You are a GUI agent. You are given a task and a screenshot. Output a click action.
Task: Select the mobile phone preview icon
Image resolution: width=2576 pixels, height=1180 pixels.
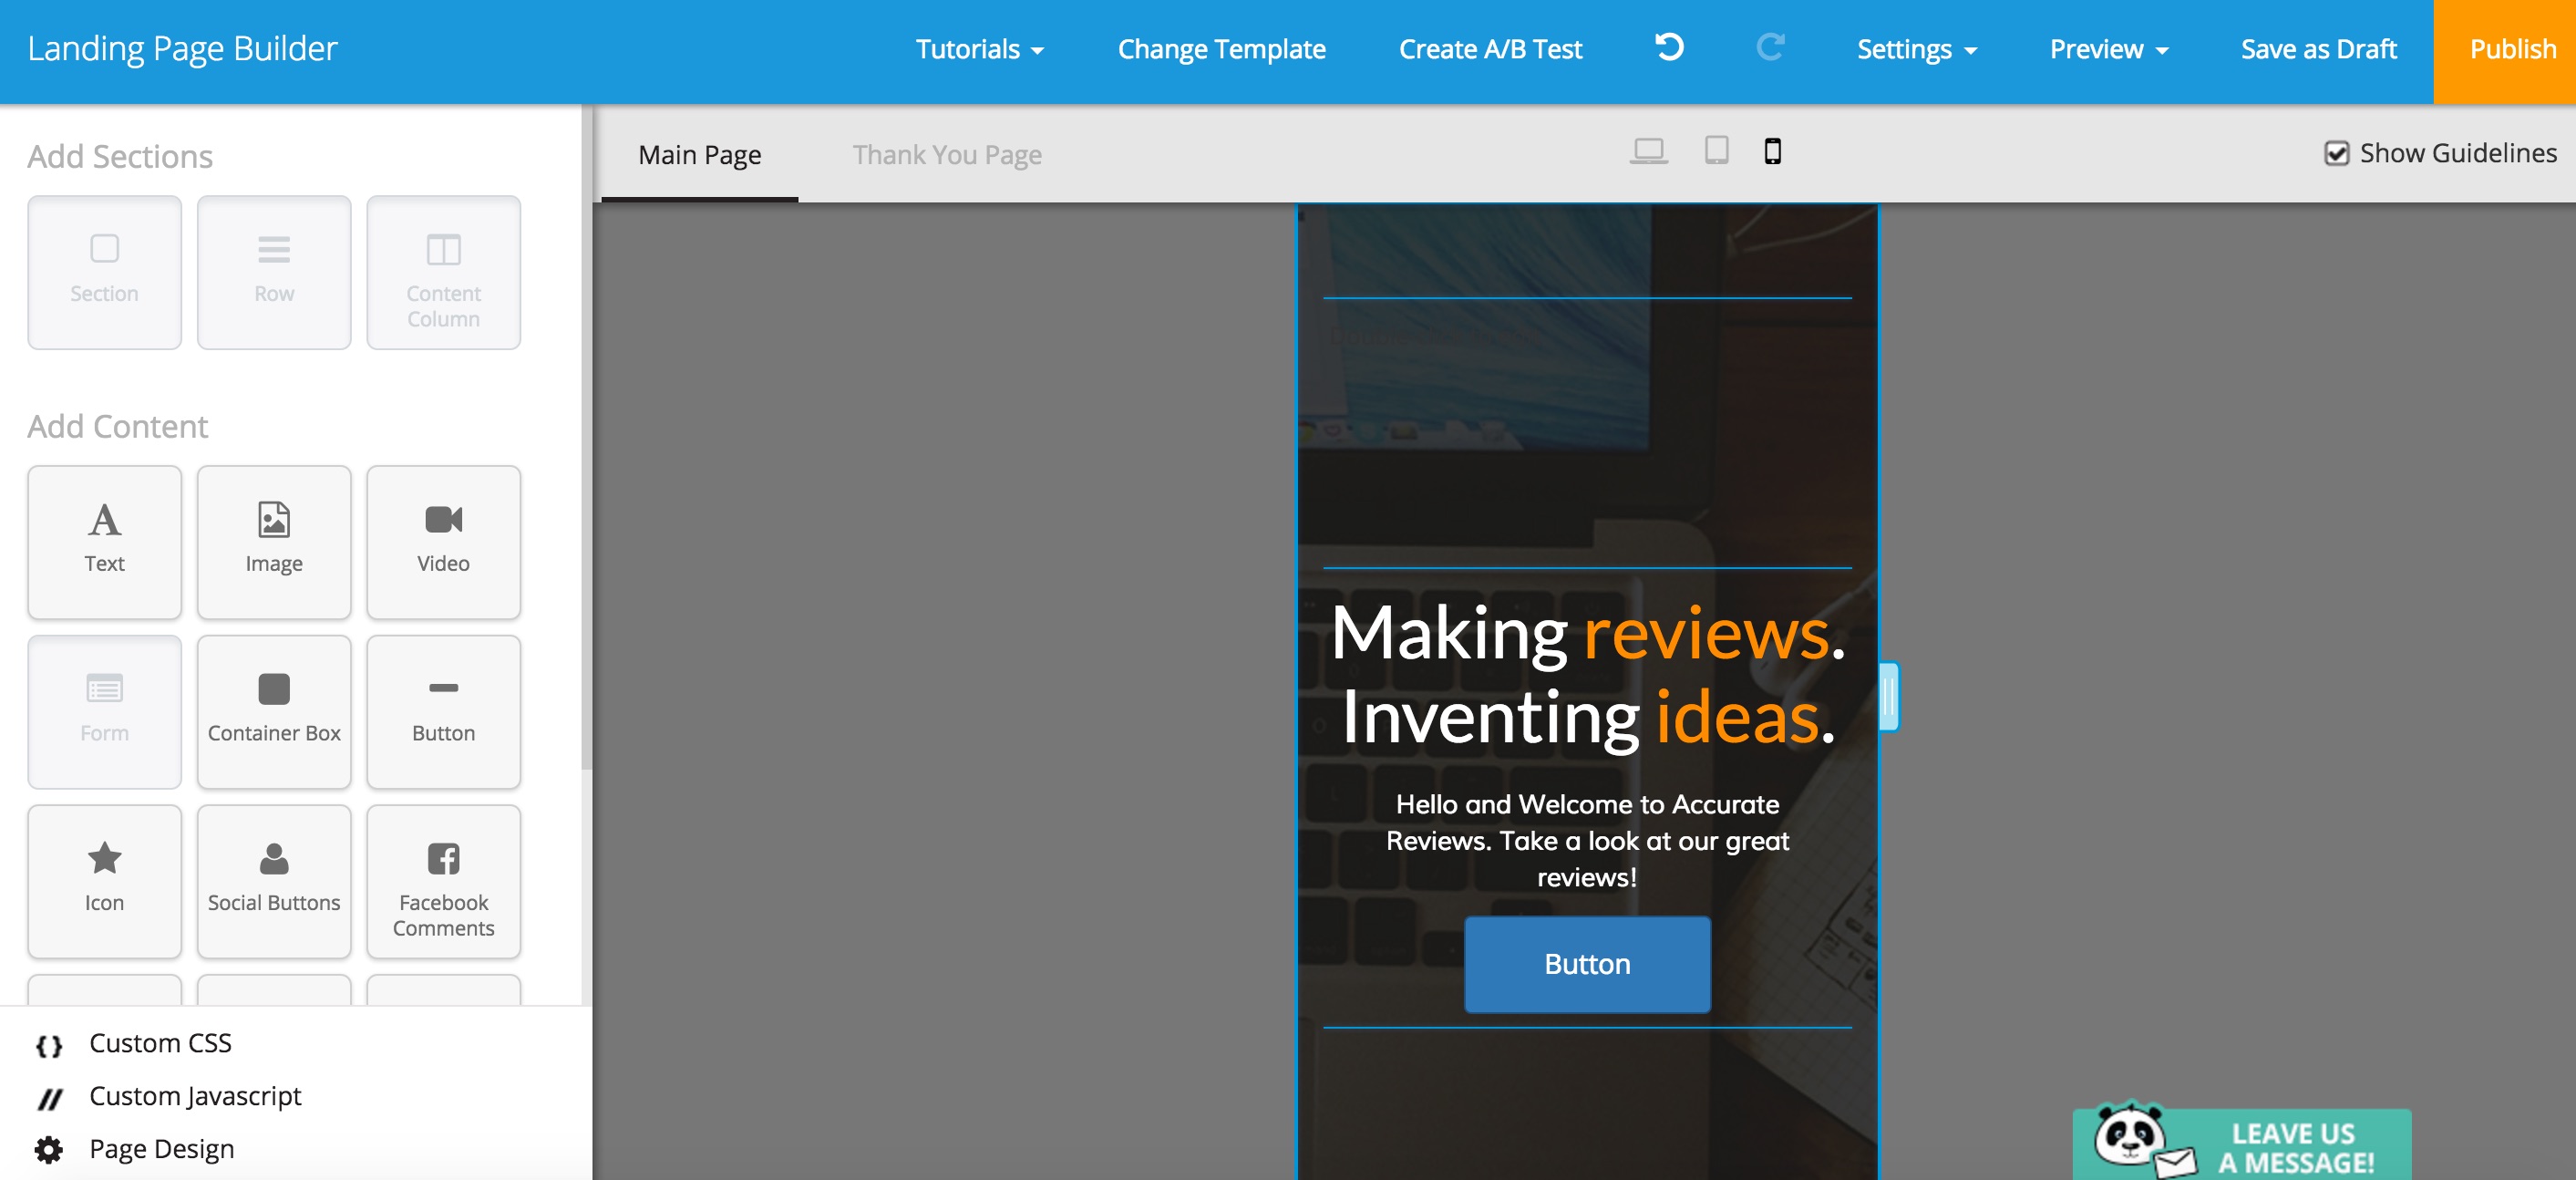point(1772,151)
